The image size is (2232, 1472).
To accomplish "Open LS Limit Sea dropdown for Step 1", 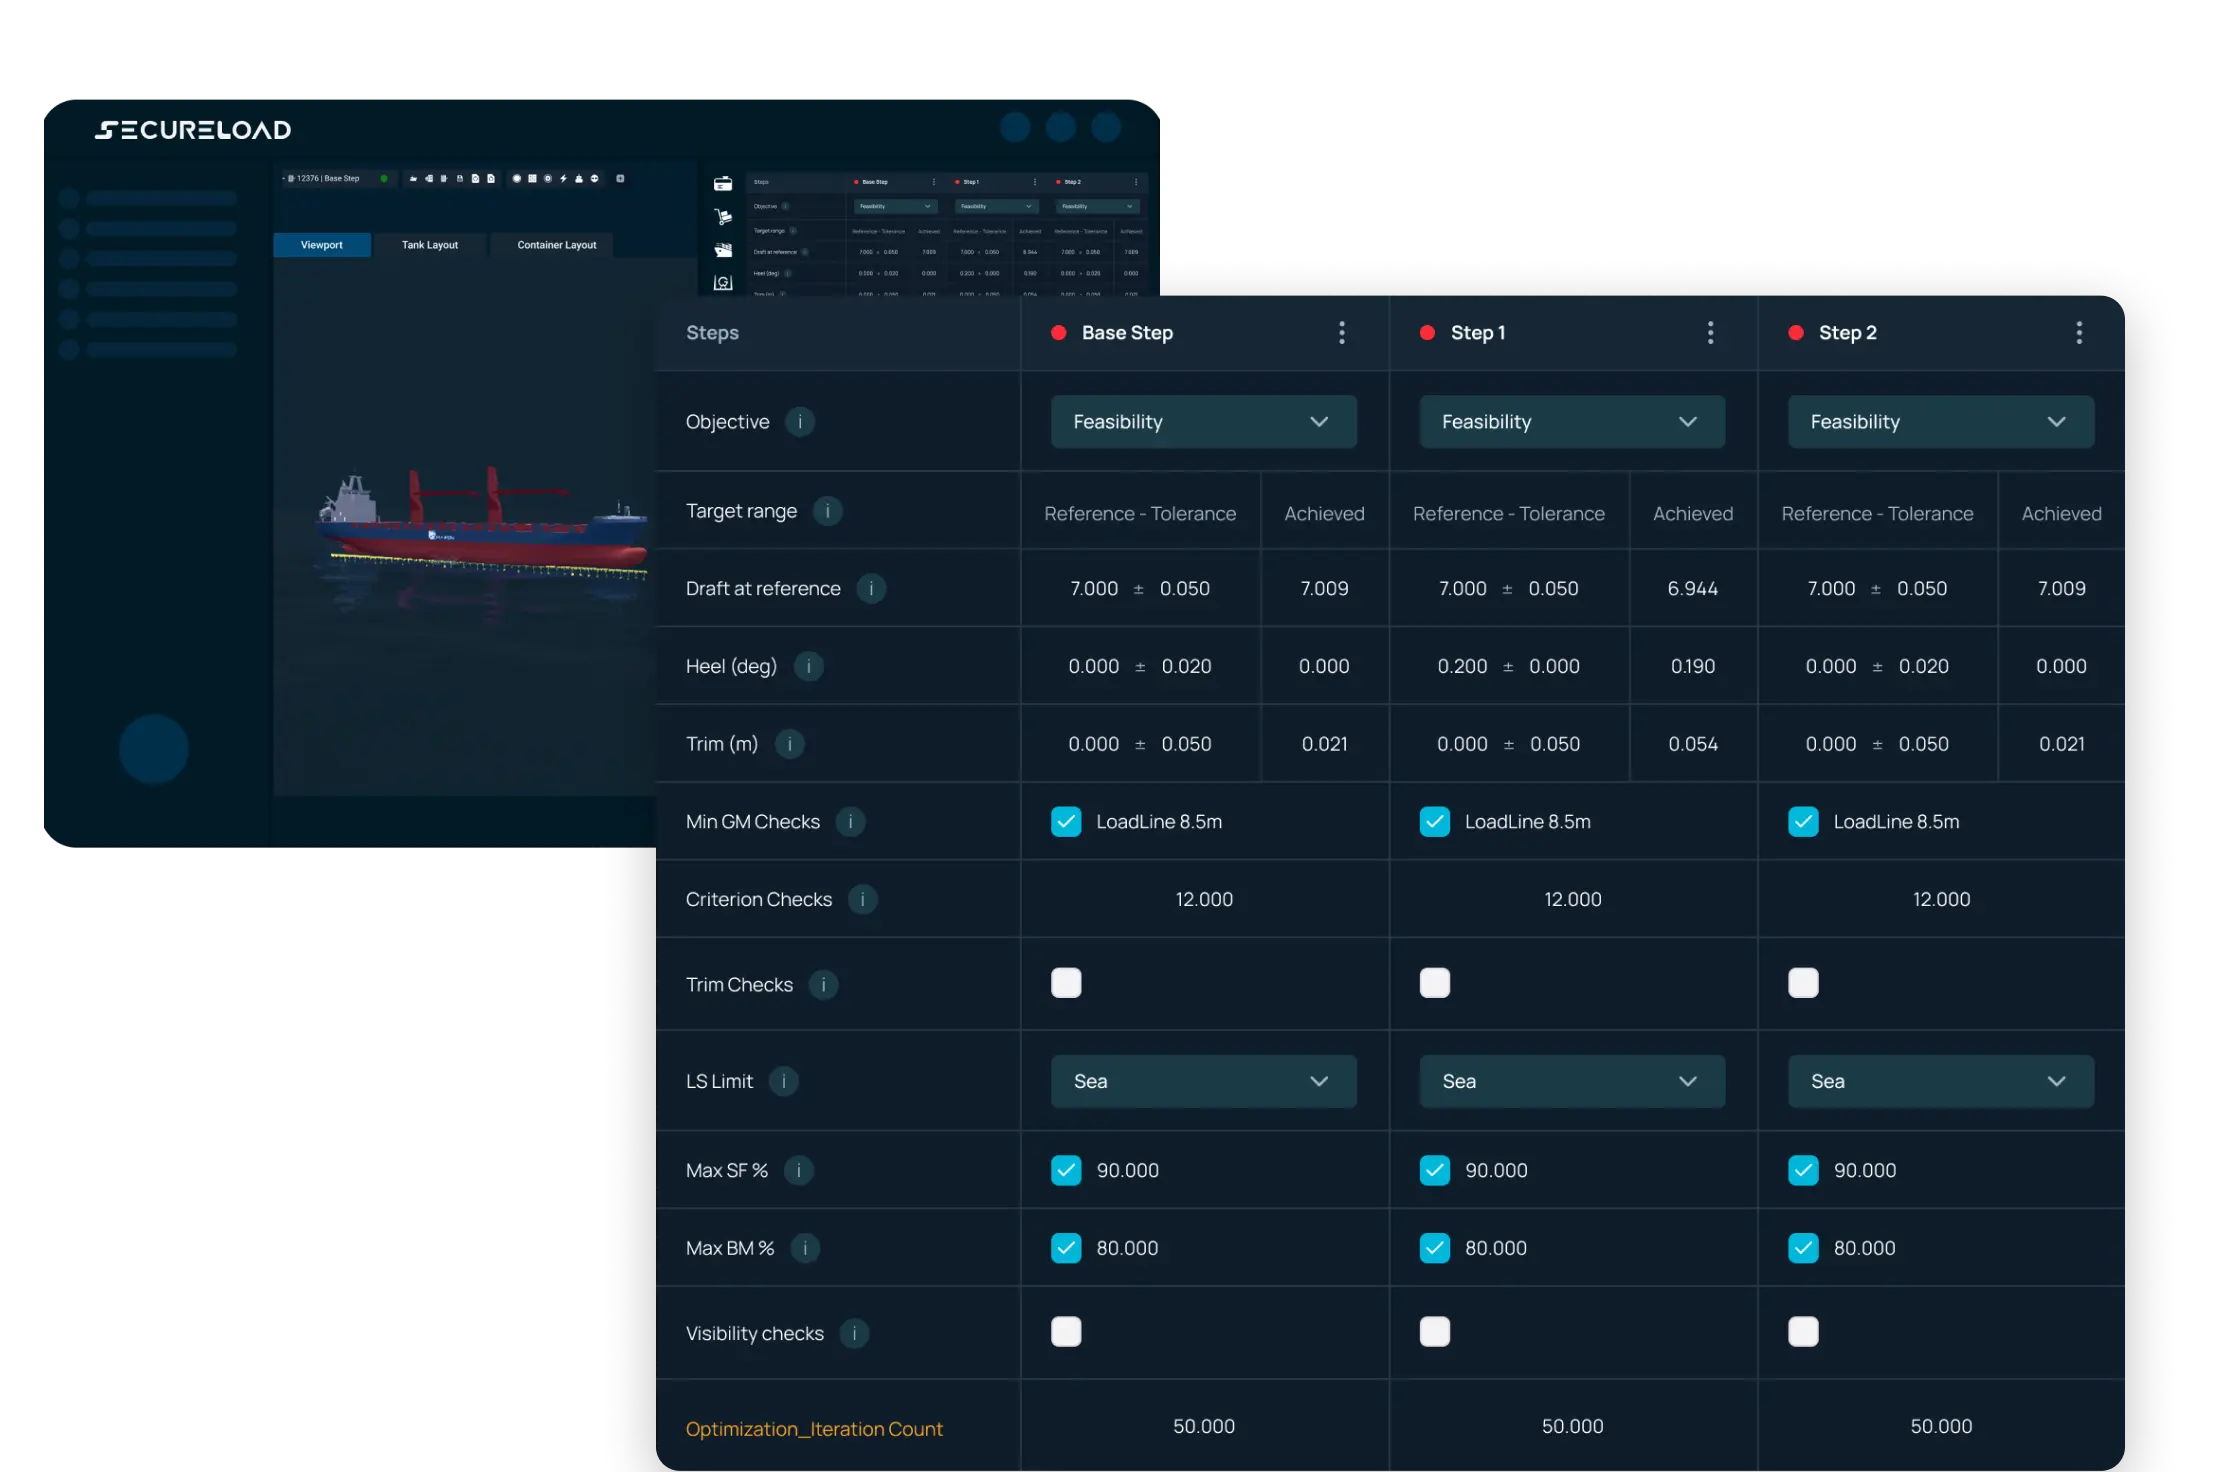I will point(1572,1081).
